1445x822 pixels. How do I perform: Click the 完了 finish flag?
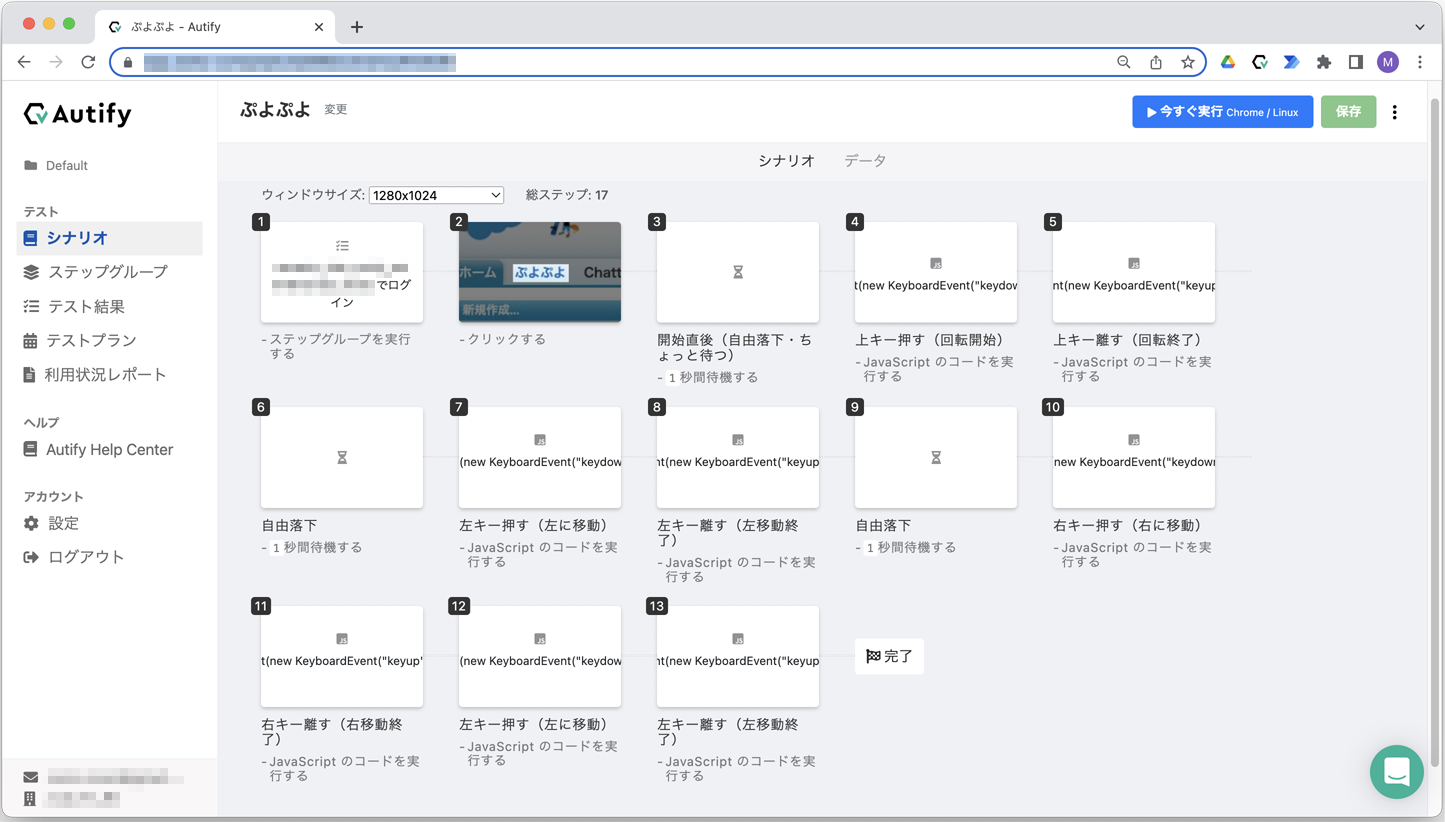[x=889, y=656]
